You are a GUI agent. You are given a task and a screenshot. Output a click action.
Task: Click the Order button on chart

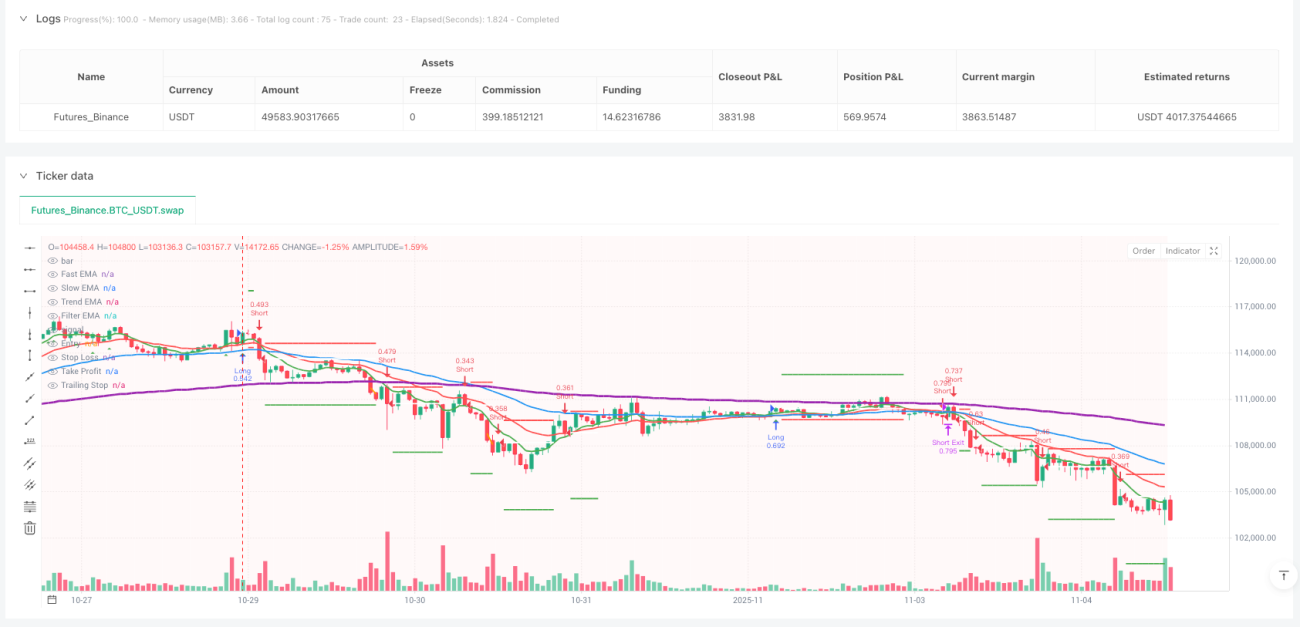(x=1143, y=251)
